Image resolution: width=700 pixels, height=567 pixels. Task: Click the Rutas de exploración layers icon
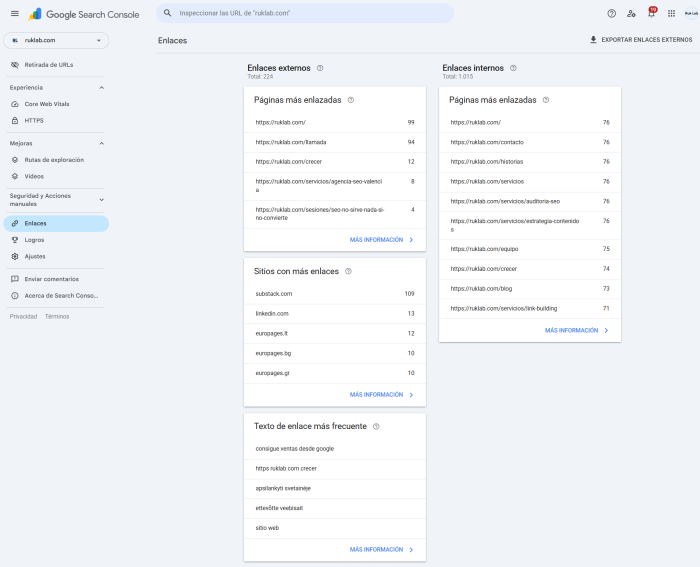(15, 160)
